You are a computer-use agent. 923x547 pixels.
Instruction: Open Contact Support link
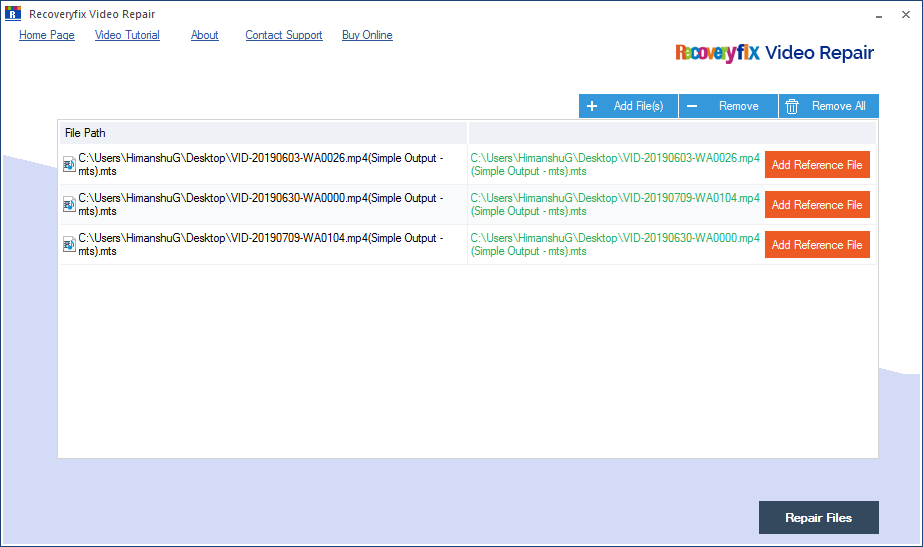point(284,35)
